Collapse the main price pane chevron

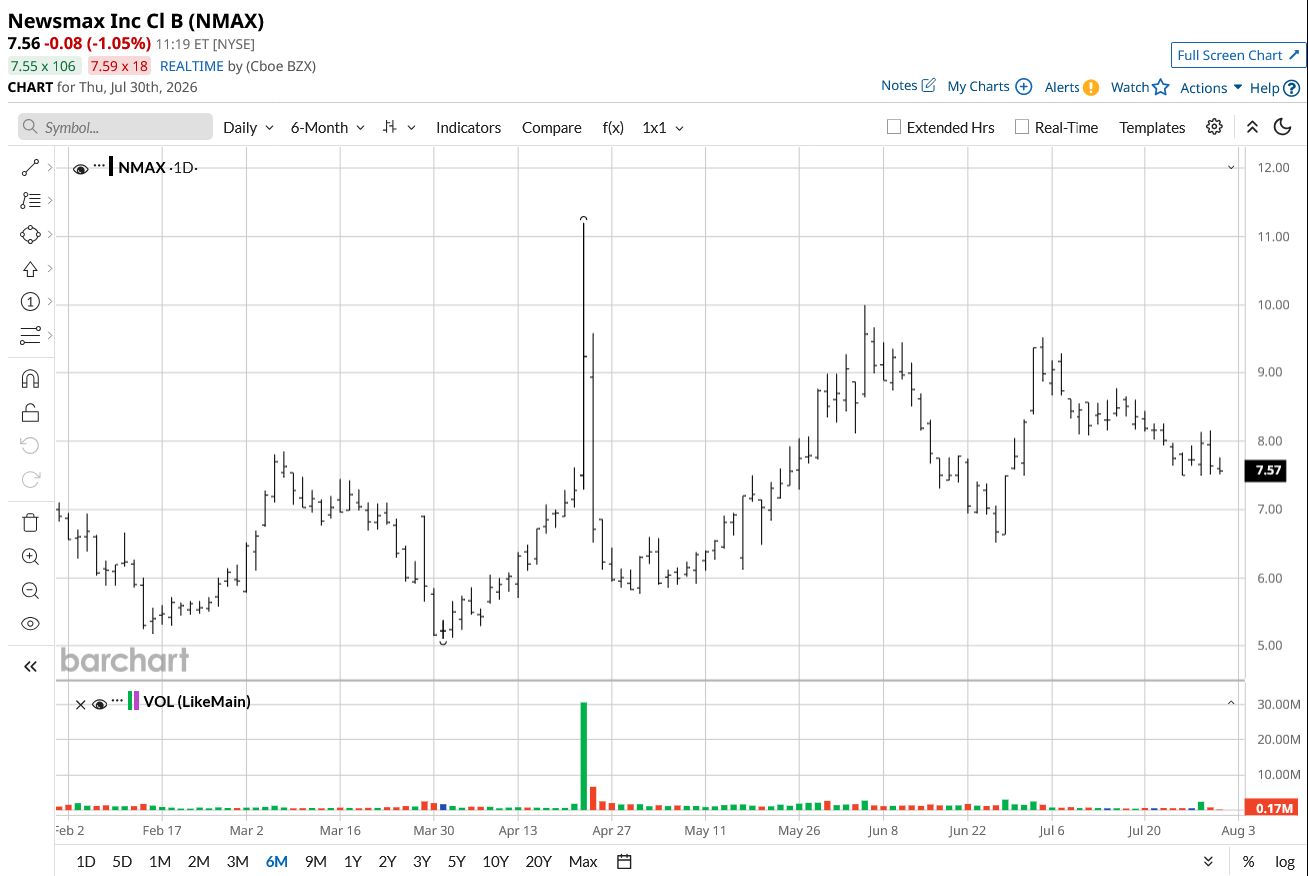[1231, 167]
